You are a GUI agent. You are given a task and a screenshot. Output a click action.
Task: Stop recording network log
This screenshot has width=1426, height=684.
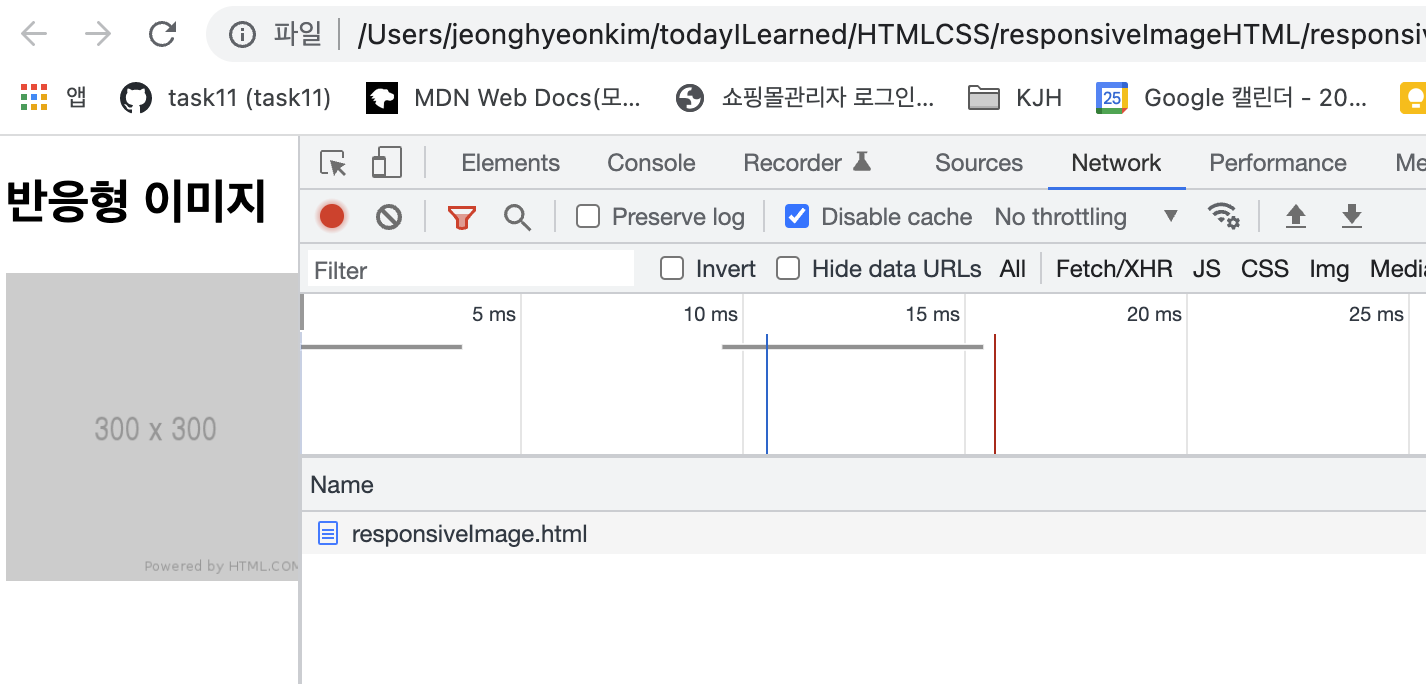click(x=332, y=216)
